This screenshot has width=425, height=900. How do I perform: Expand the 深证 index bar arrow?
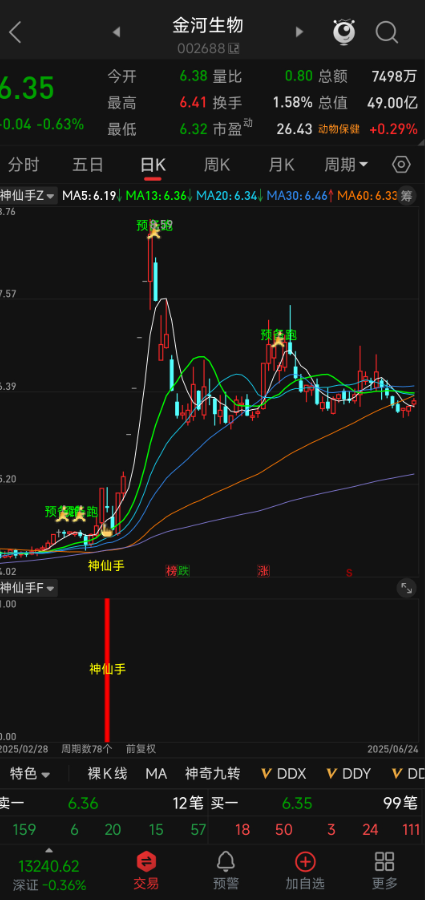coord(49,851)
